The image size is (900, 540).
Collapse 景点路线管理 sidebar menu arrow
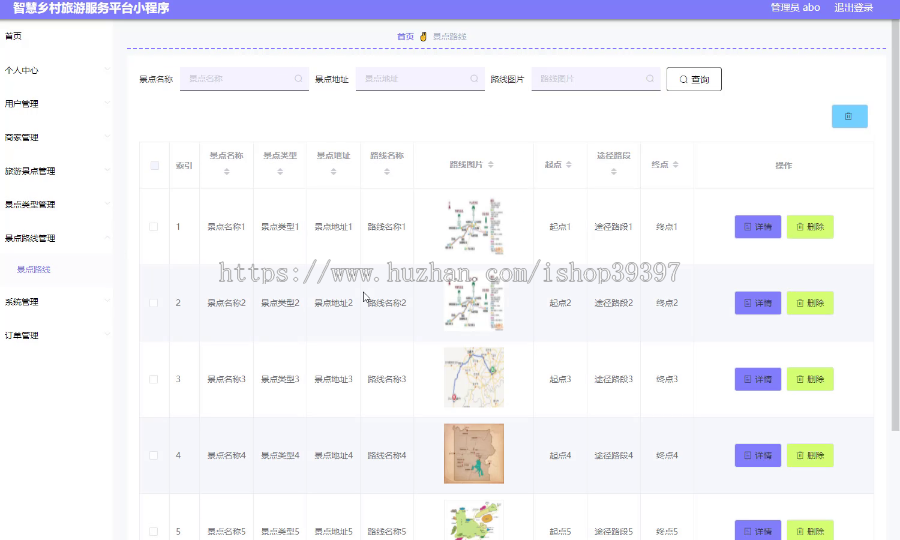tap(107, 238)
